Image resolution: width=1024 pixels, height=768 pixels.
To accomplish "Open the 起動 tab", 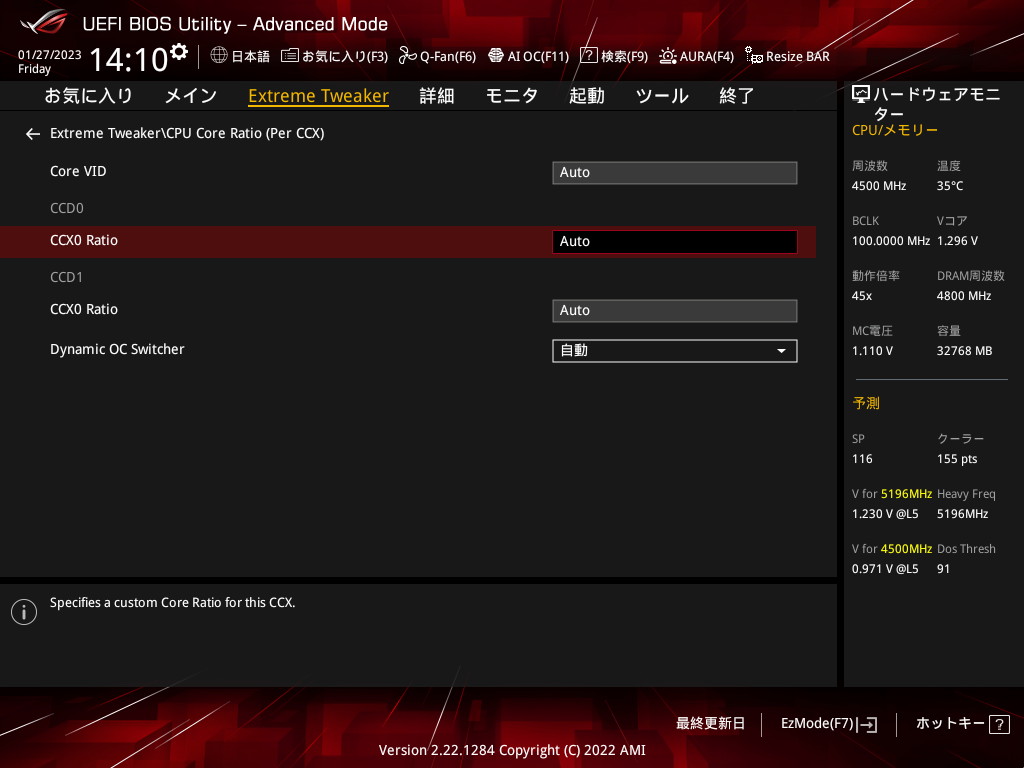I will (x=586, y=96).
